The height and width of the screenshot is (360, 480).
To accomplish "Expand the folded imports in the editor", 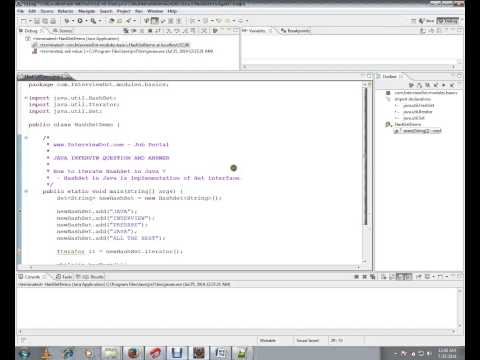I will (25, 98).
